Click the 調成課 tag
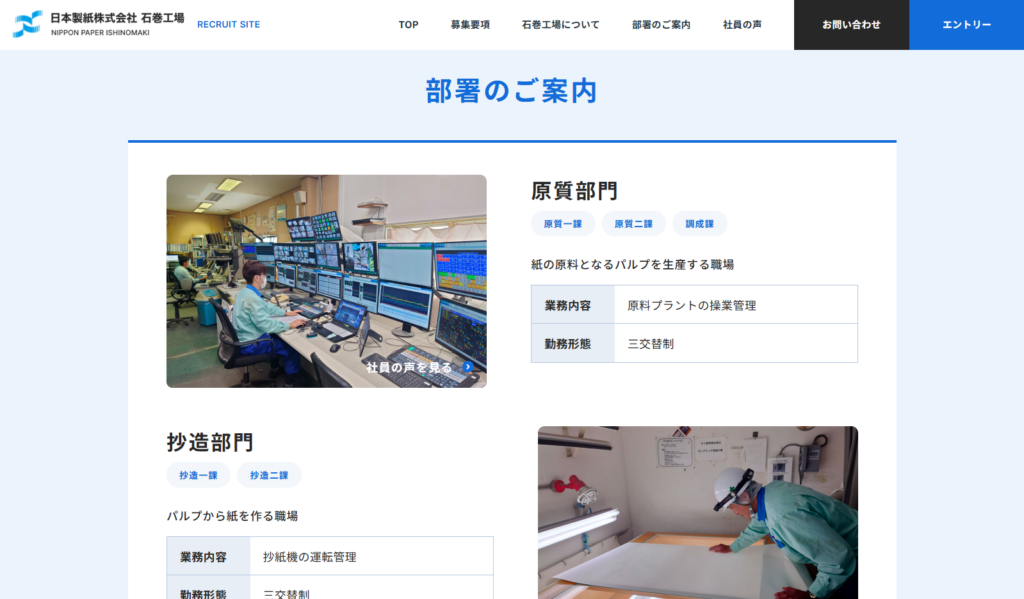The width and height of the screenshot is (1024, 599). [x=699, y=223]
